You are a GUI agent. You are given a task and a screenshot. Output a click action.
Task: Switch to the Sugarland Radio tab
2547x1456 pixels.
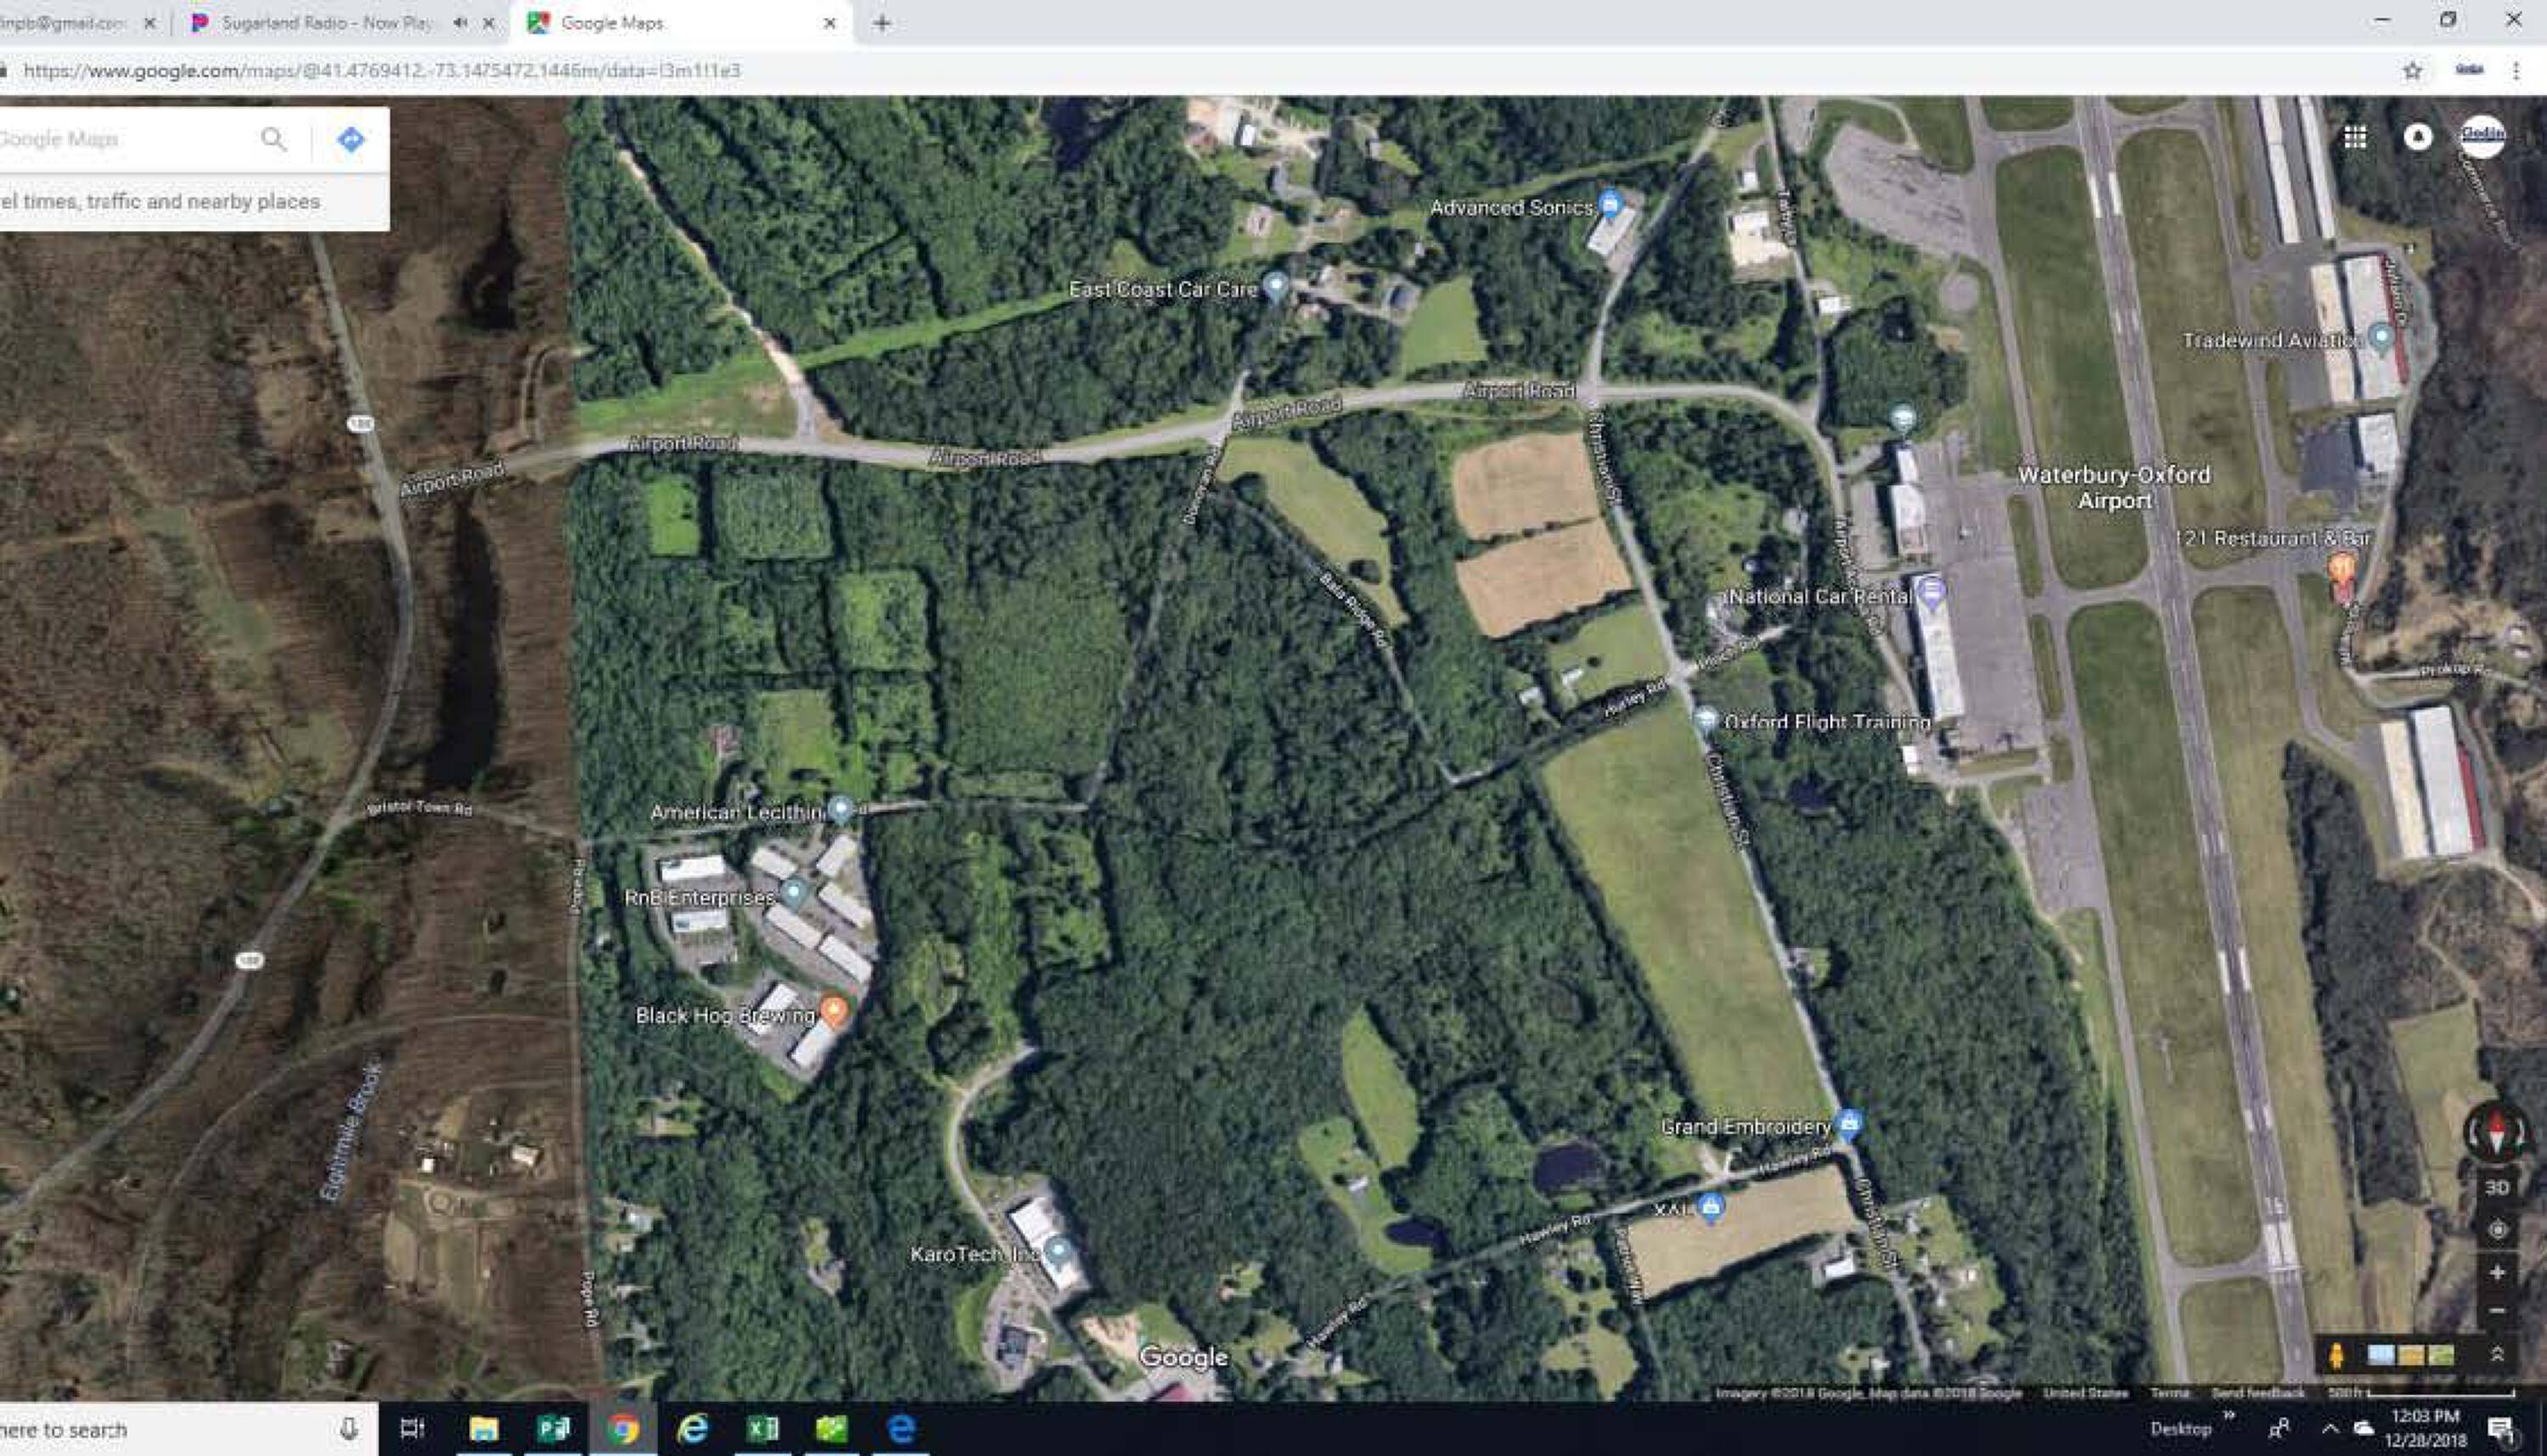(x=325, y=23)
